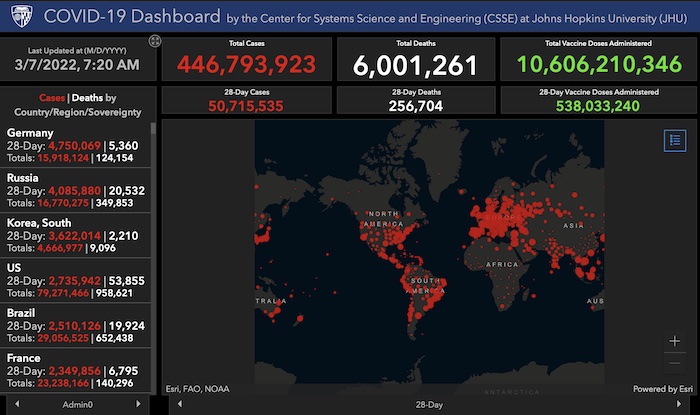Viewport: 700px width, 415px height.
Task: Select the Cases sorting tab
Action: click(x=52, y=98)
